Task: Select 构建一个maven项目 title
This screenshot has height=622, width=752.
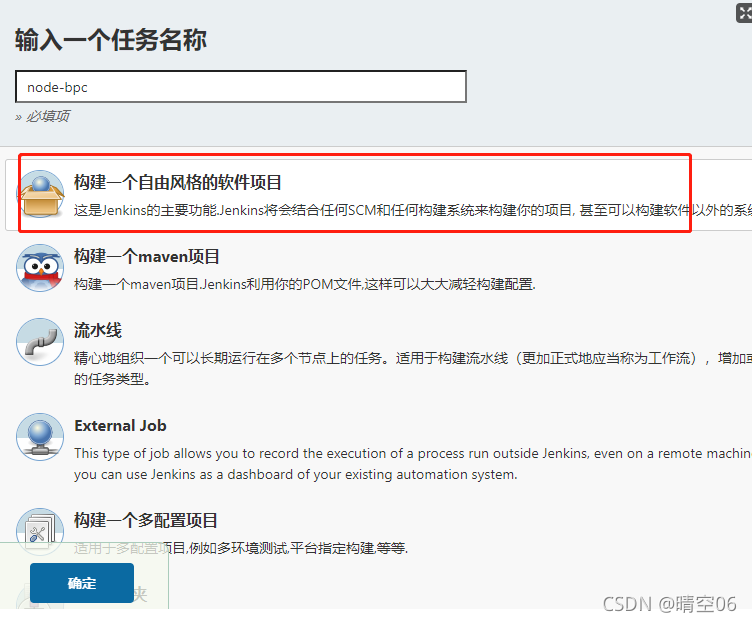Action: click(x=147, y=257)
